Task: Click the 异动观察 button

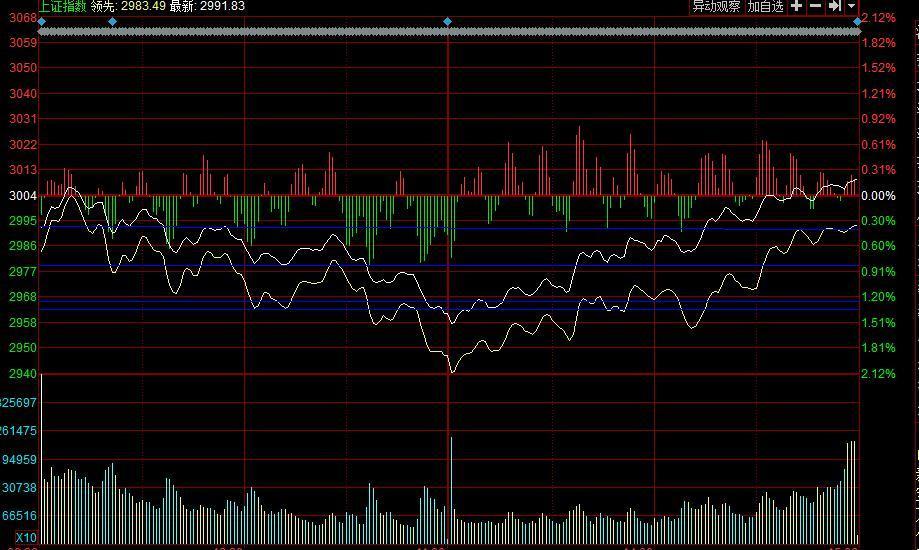Action: pos(717,6)
